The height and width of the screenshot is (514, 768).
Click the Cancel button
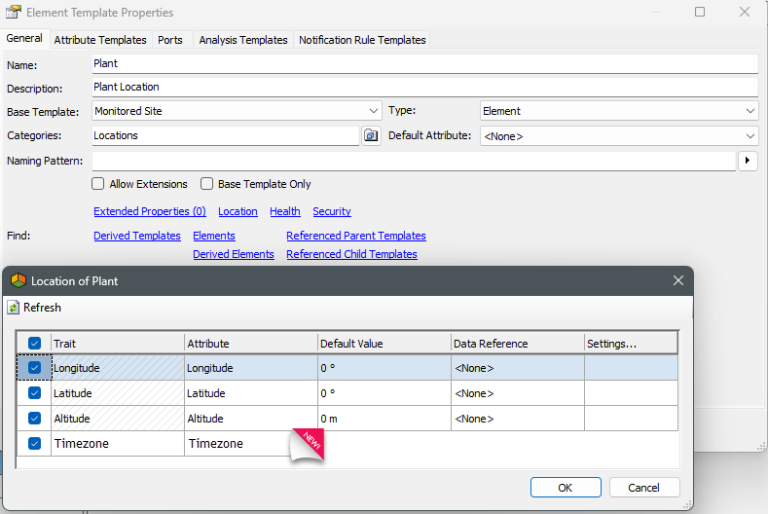coord(644,488)
